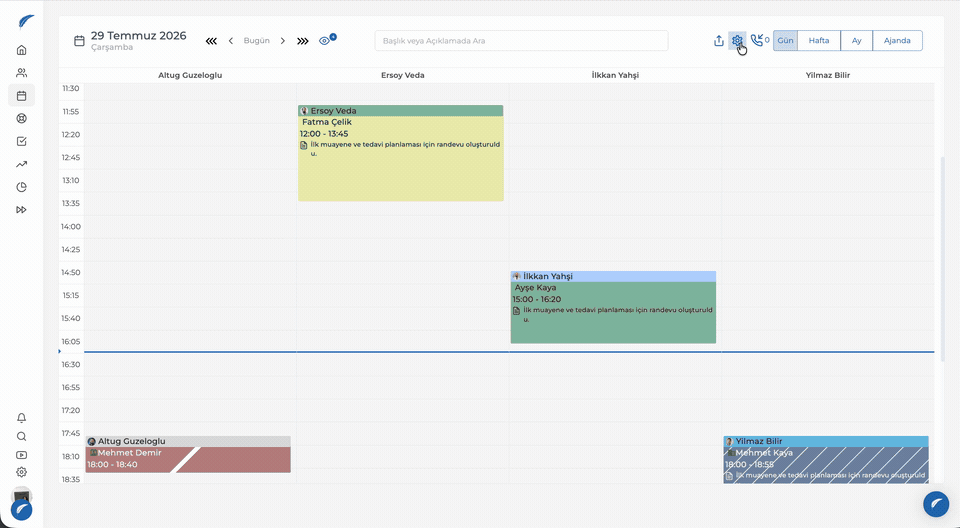The image size is (960, 528).
Task: Click the title or description search field
Action: [521, 41]
